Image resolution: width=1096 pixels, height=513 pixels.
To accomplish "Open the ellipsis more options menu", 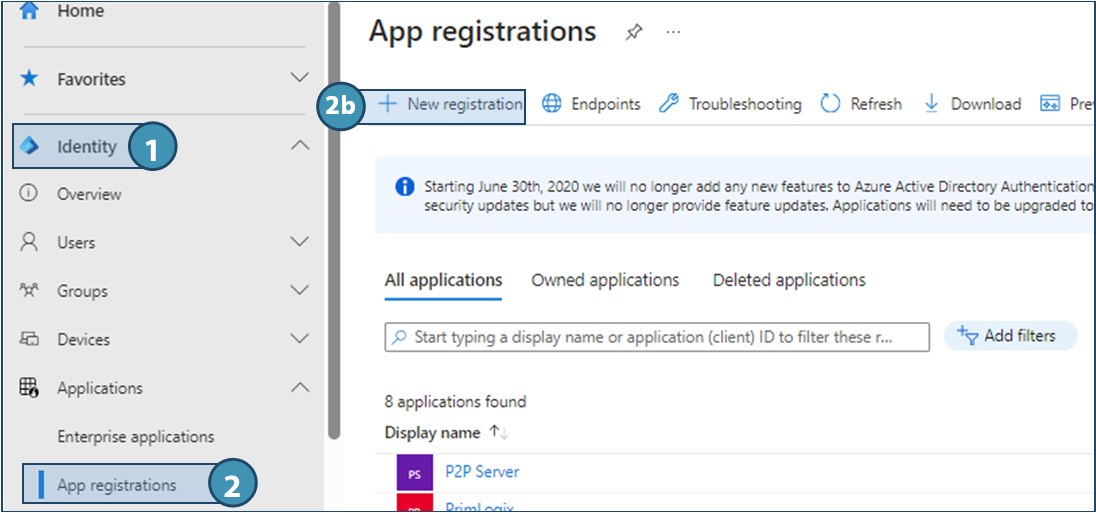I will pos(673,32).
